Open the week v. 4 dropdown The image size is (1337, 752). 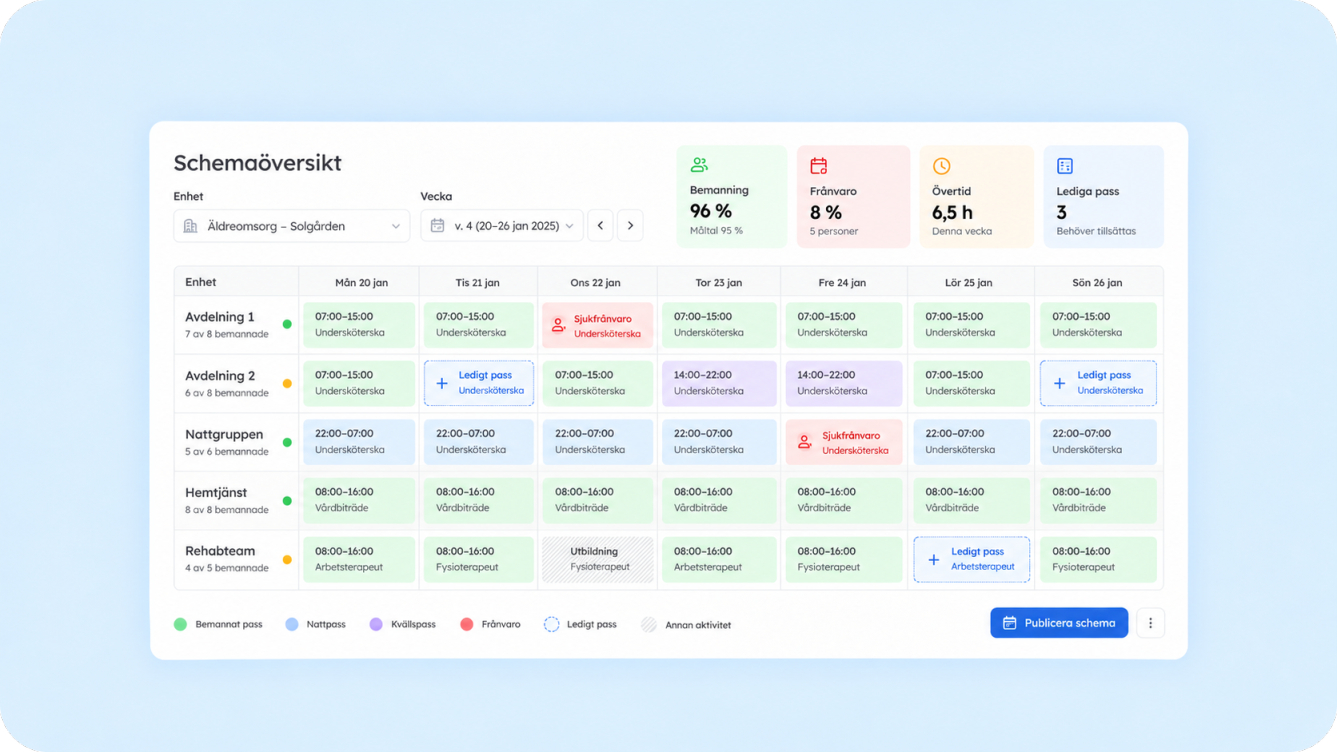[x=502, y=226]
